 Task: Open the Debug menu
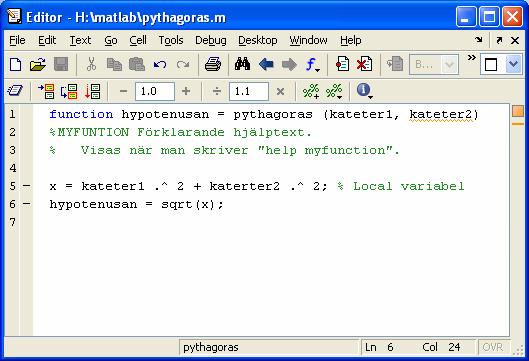(x=211, y=40)
